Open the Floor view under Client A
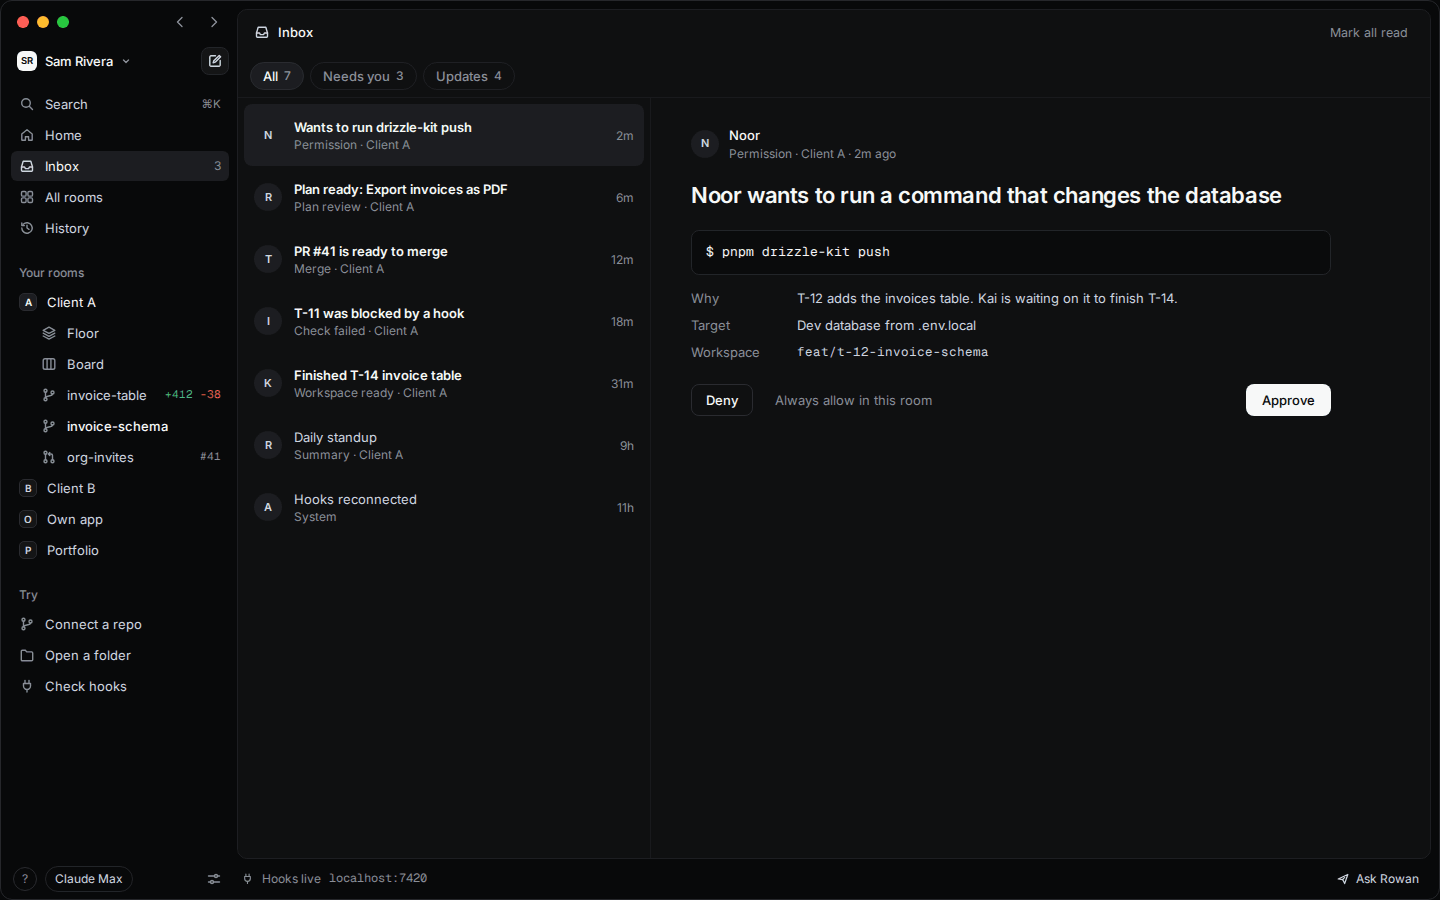Image resolution: width=1440 pixels, height=900 pixels. coord(131,333)
